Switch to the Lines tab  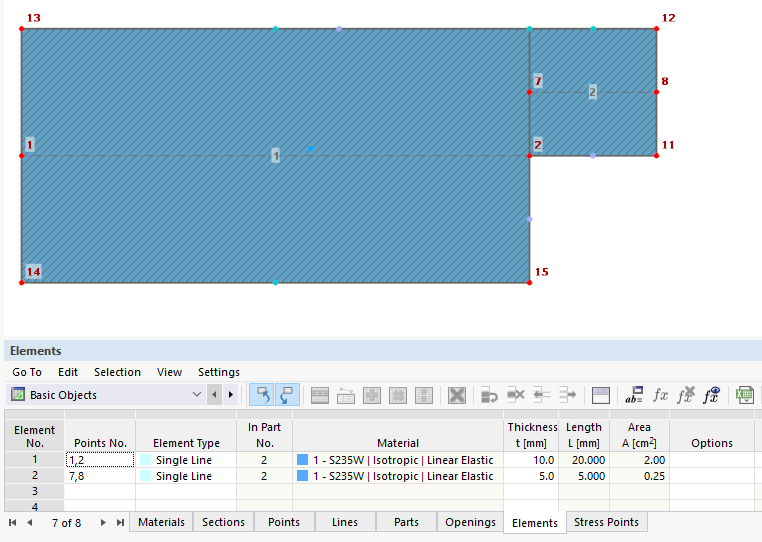coord(345,522)
